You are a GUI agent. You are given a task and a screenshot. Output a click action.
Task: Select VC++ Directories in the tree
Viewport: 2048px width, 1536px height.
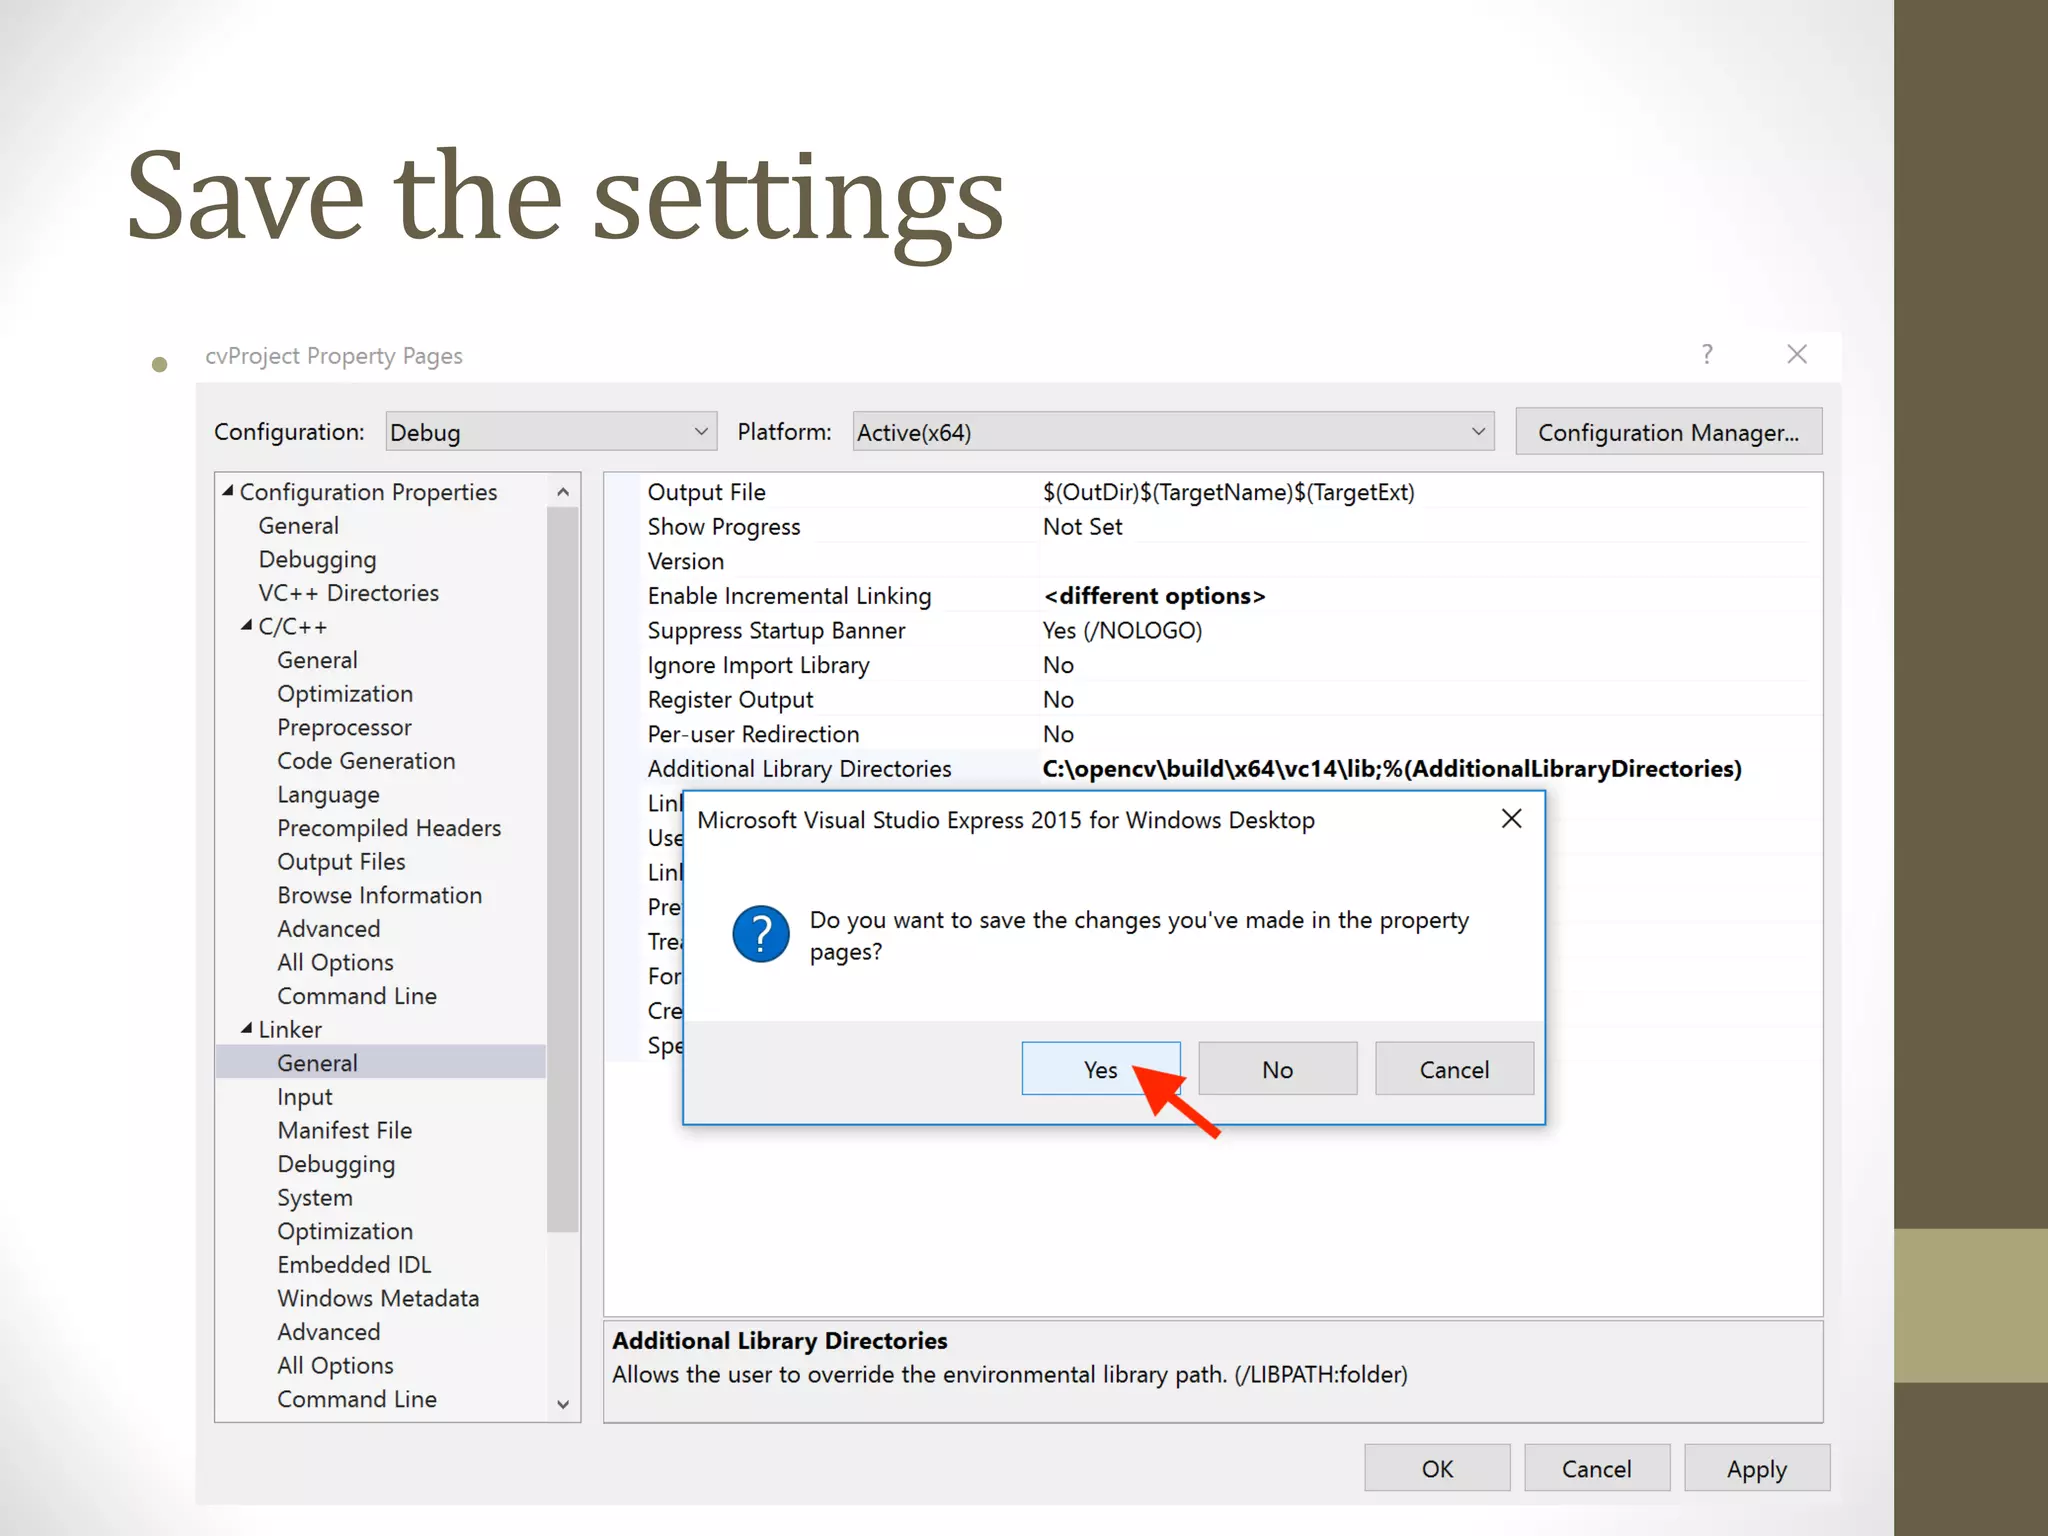348,593
